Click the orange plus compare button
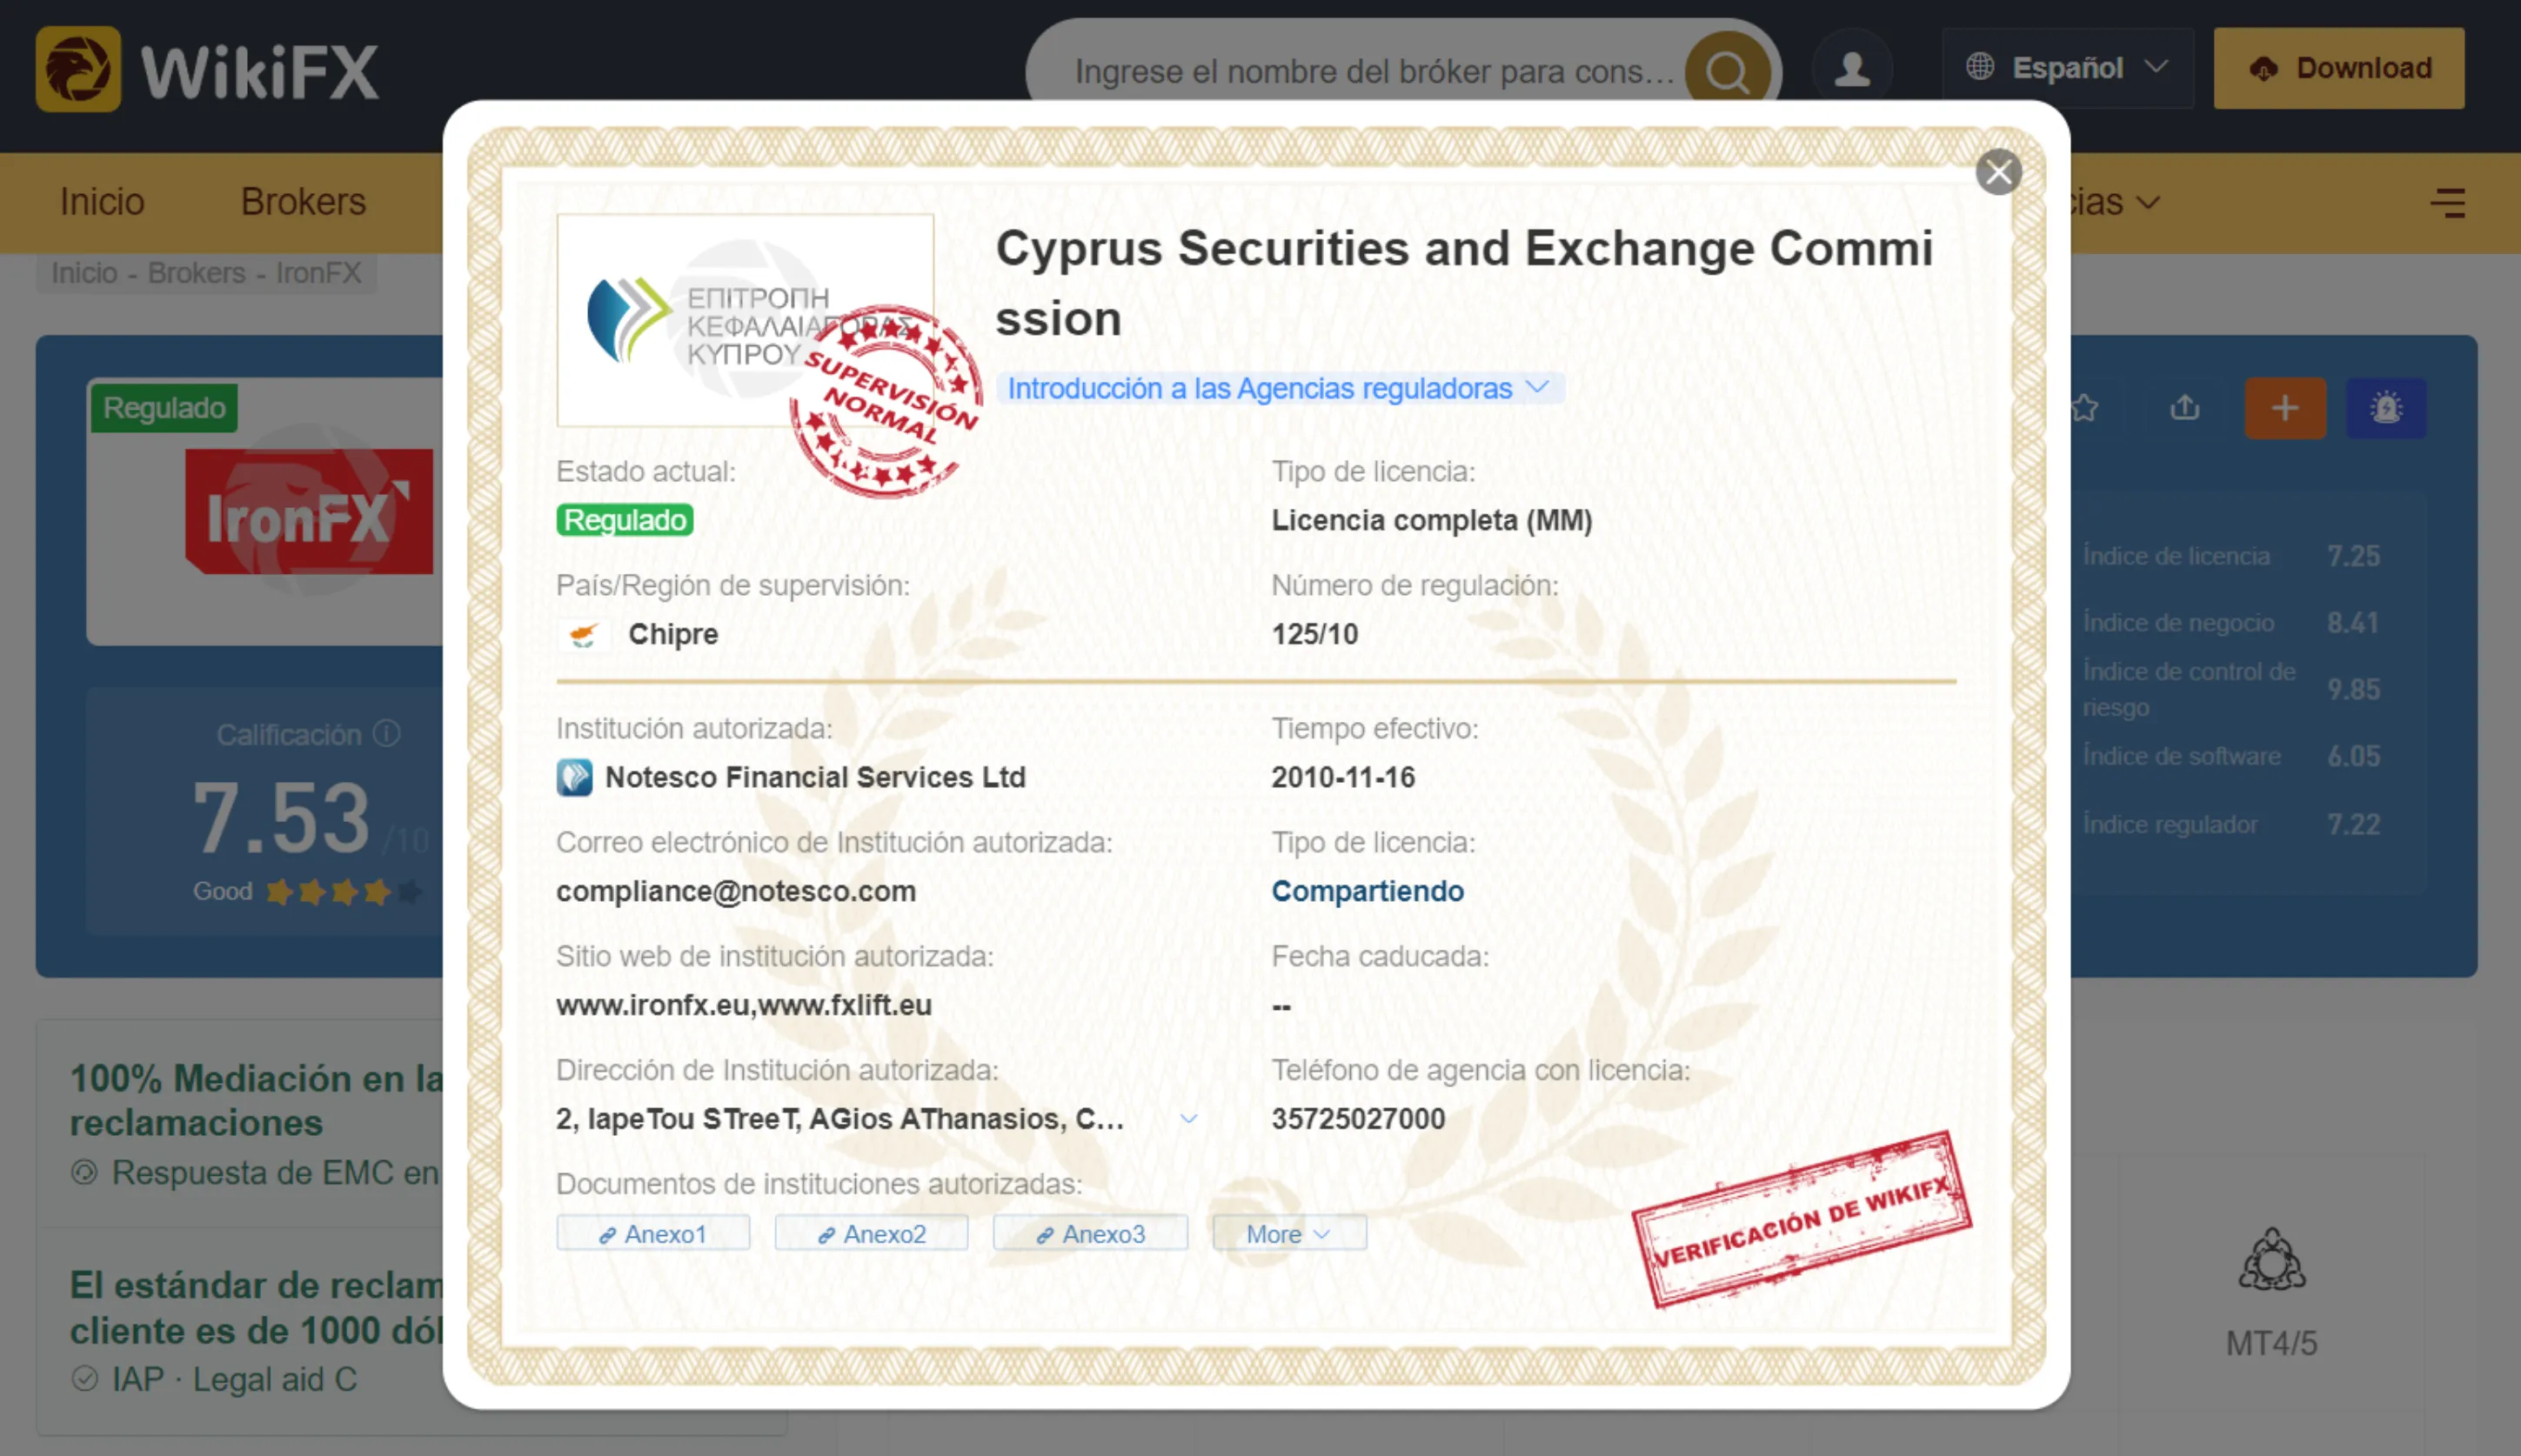Viewport: 2521px width, 1456px height. coord(2285,408)
